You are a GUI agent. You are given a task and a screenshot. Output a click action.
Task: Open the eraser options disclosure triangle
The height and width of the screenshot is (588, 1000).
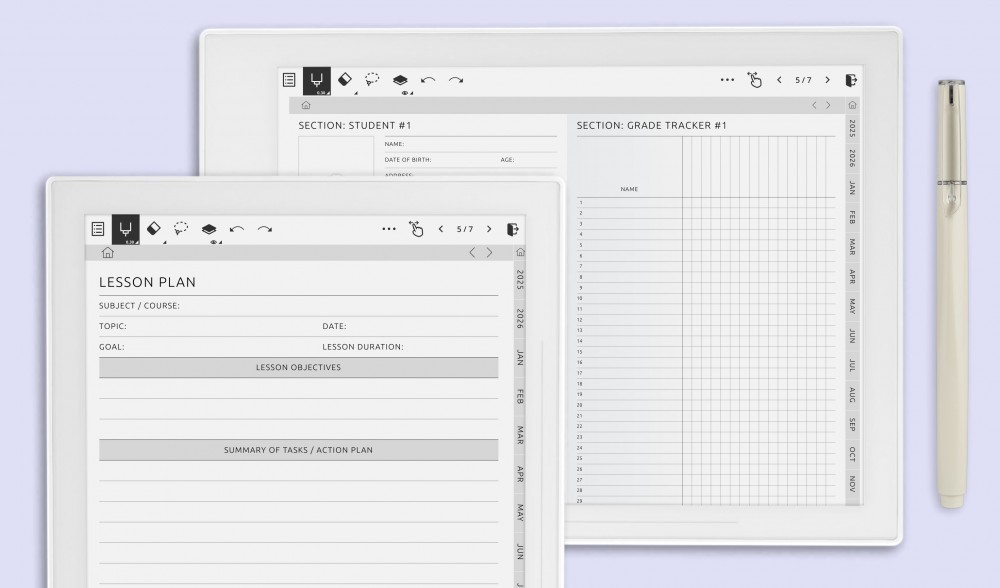point(164,241)
